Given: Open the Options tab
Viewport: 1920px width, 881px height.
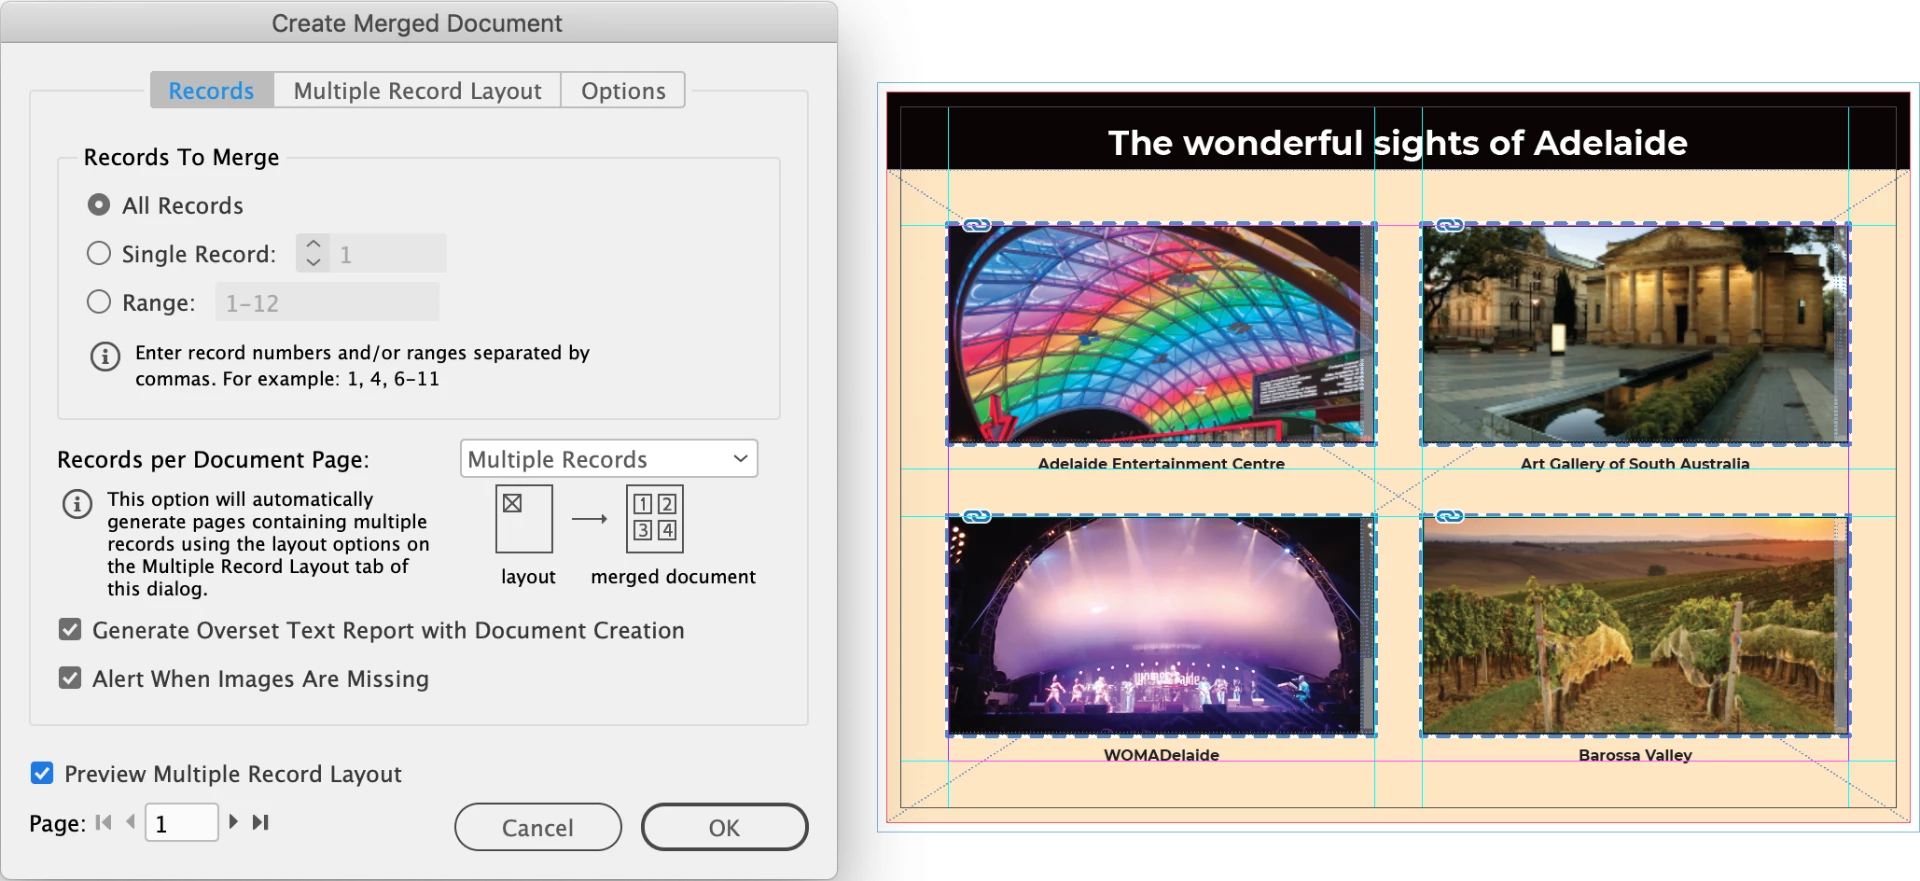Looking at the screenshot, I should pyautogui.click(x=623, y=90).
